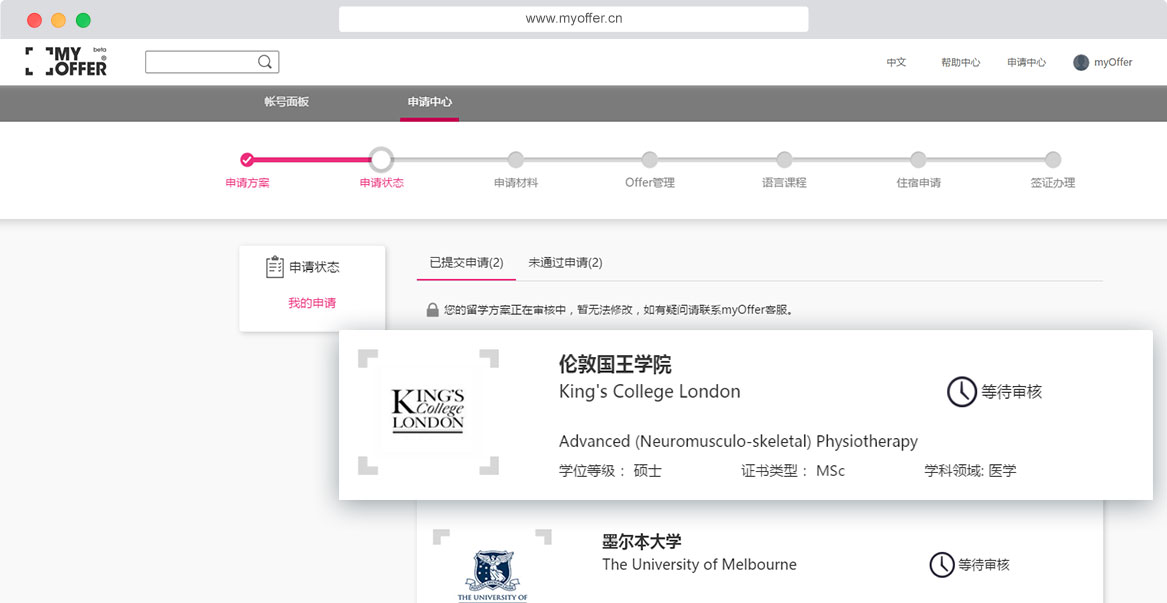
Task: Click the 申请状态 step circle
Action: pos(381,159)
